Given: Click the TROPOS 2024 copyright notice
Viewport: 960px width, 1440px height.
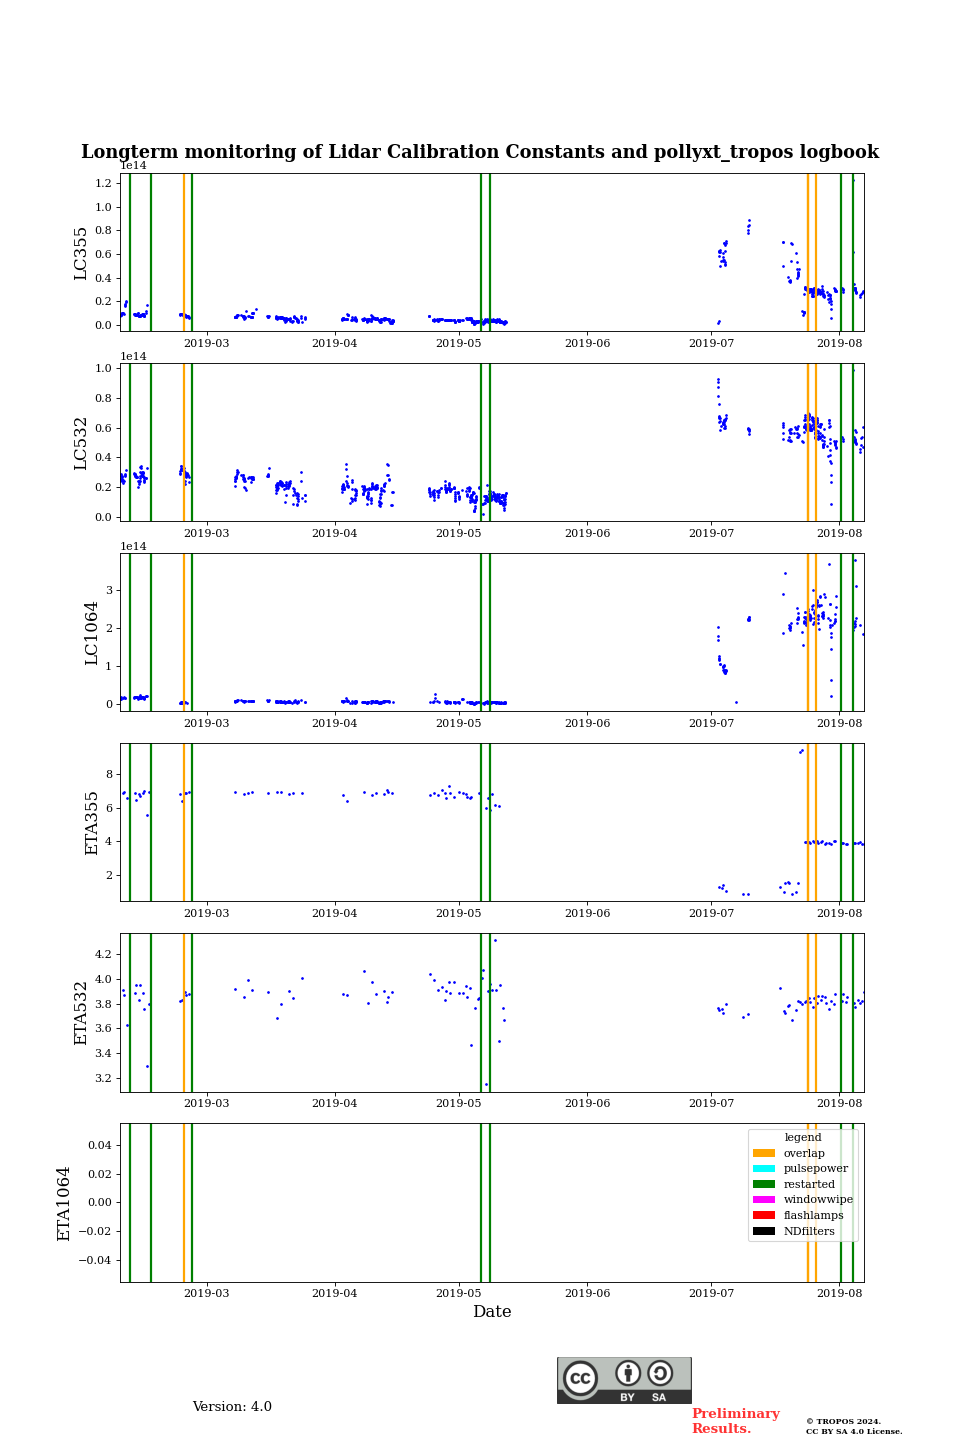Looking at the screenshot, I should [x=853, y=1426].
